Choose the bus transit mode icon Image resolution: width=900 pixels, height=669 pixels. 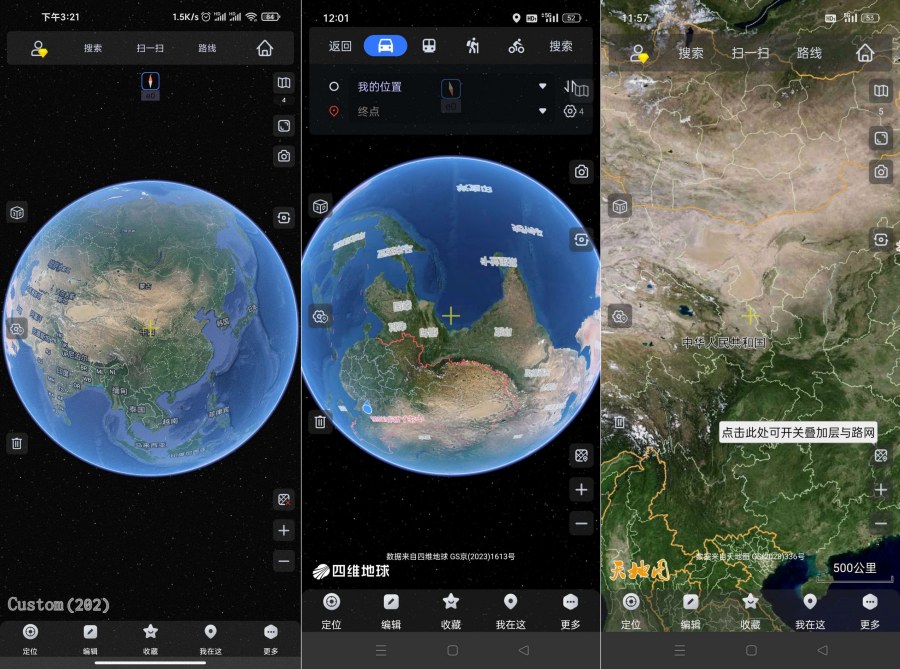pyautogui.click(x=428, y=46)
